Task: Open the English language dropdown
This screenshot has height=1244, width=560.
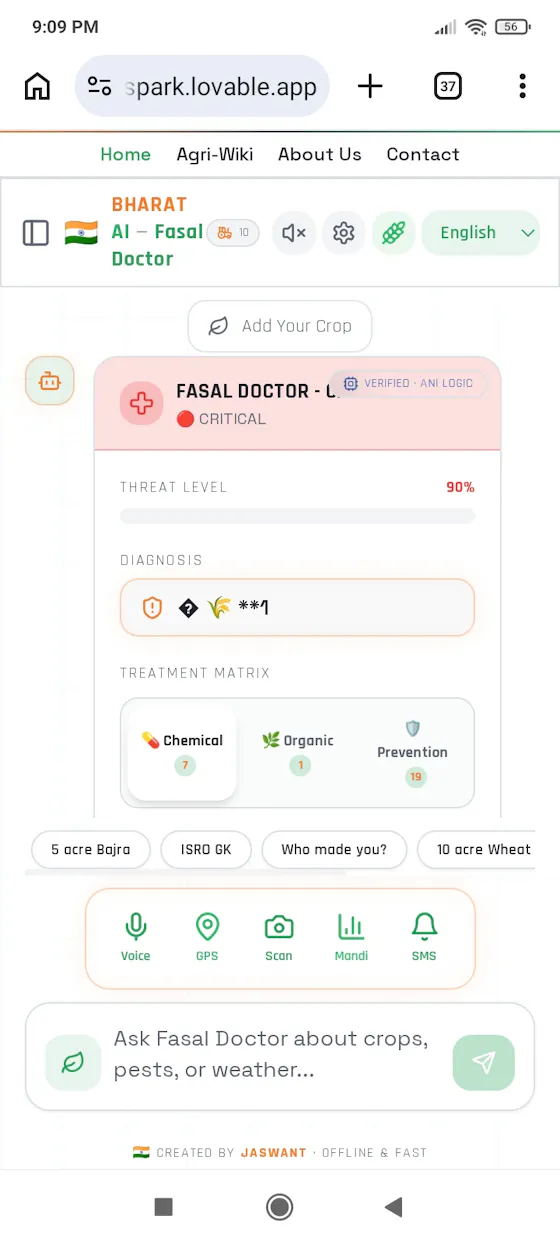Action: pos(480,233)
